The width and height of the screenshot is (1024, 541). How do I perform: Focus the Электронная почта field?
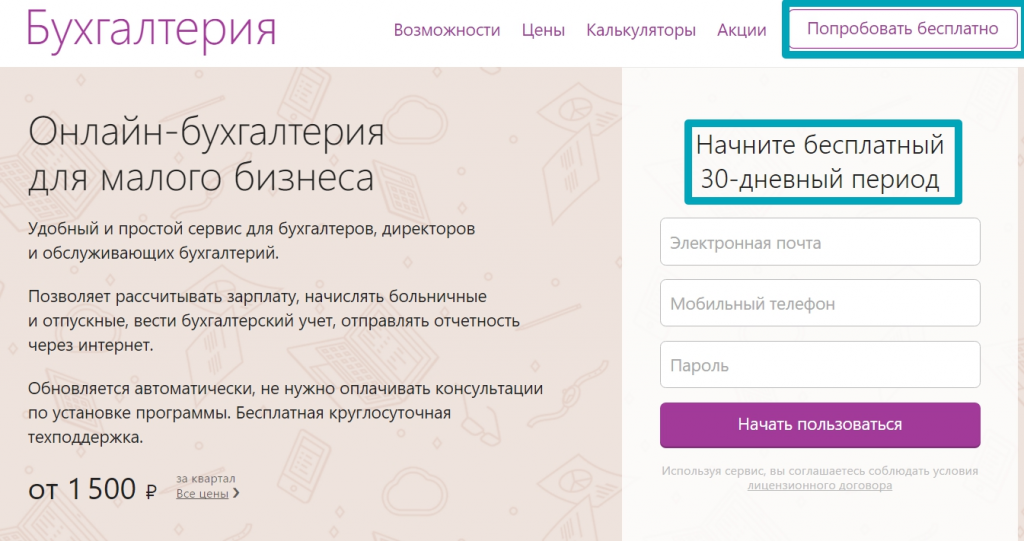pos(820,242)
